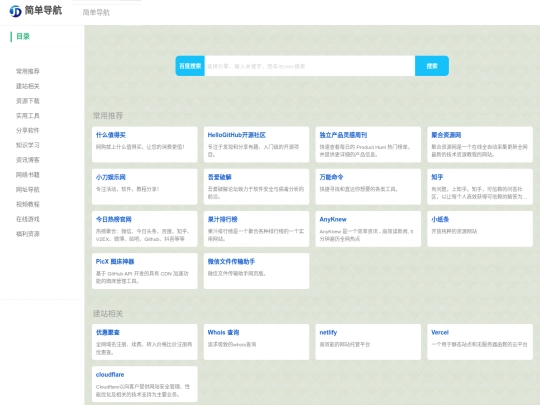Open 知识学习 in the sidebar
The width and height of the screenshot is (540, 405).
click(x=28, y=145)
